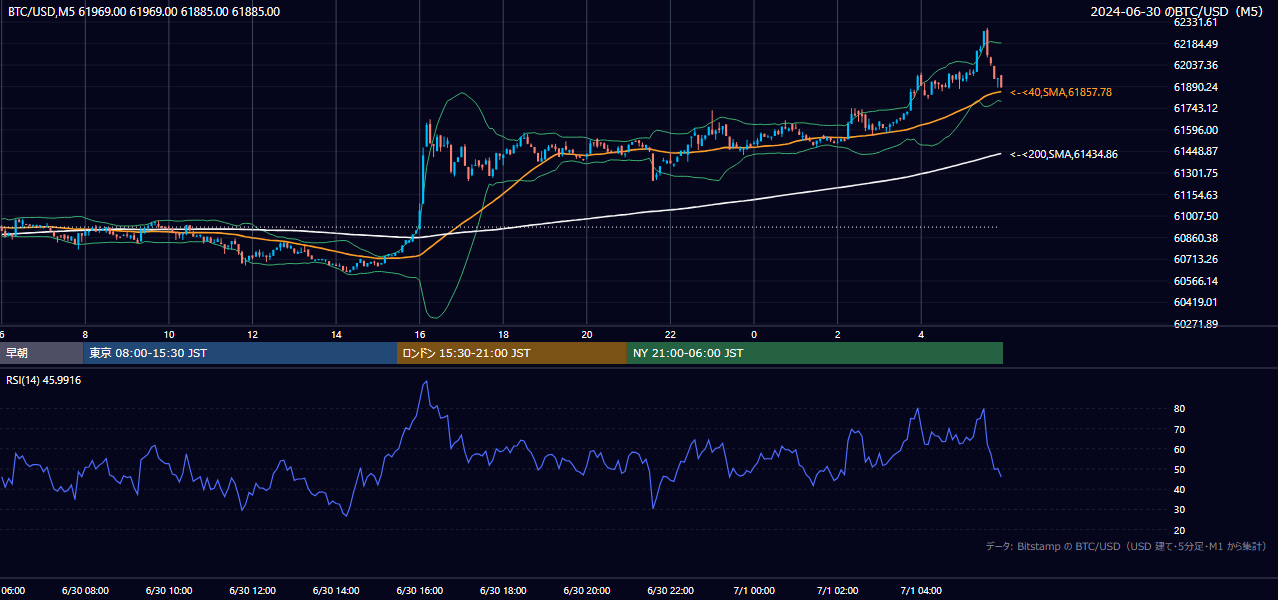Click the 7/1 04:00 bottom time label

[921, 590]
